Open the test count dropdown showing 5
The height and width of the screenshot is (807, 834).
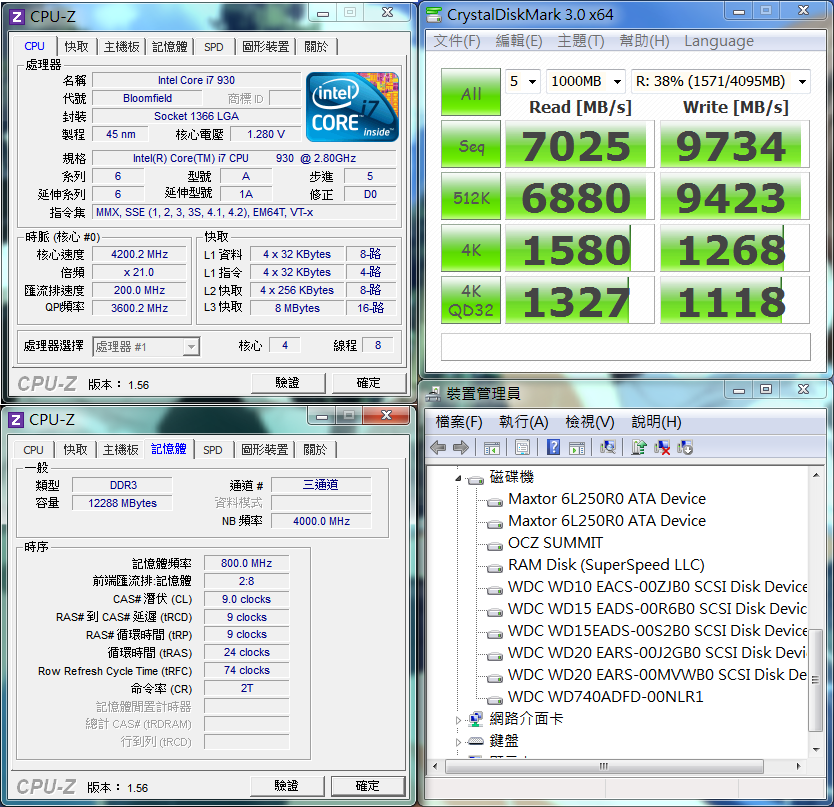click(x=522, y=81)
